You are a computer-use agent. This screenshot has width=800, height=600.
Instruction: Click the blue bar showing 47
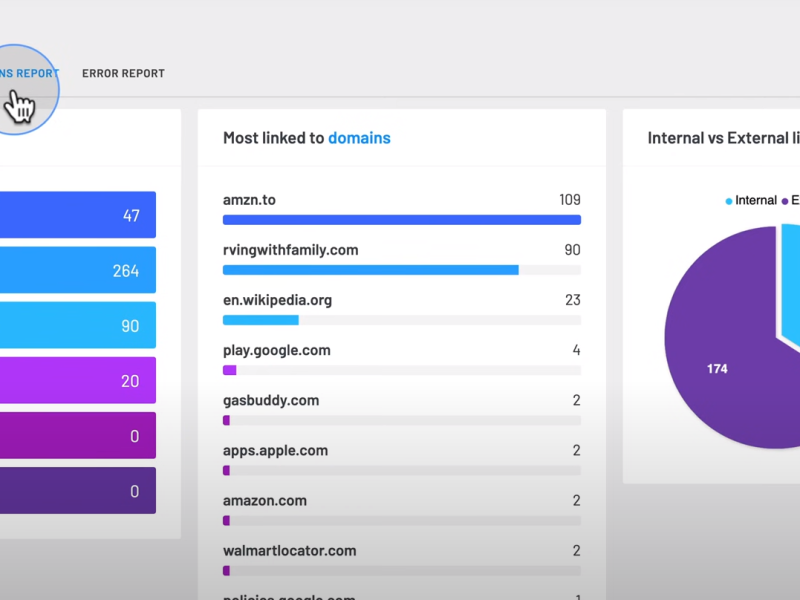click(78, 215)
